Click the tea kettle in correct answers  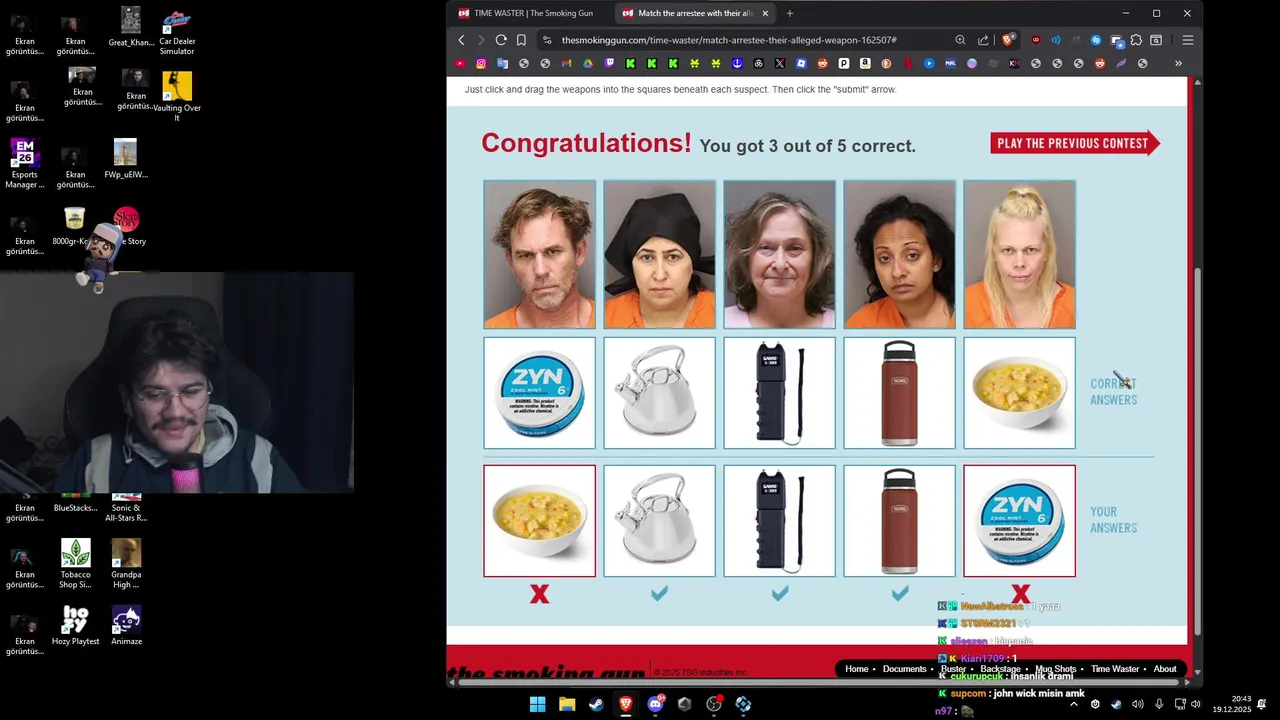[659, 393]
